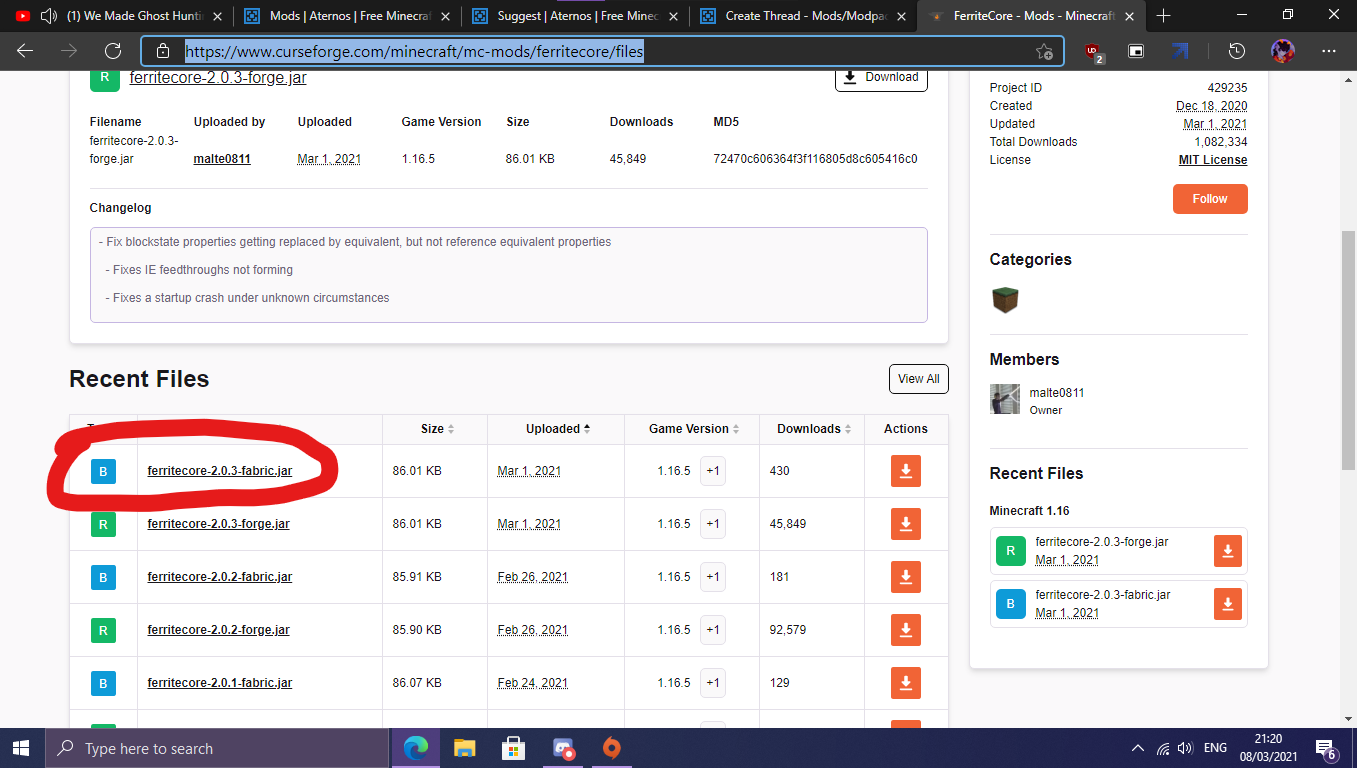The height and width of the screenshot is (768, 1357).
Task: Sort the files table by Game Version
Action: pos(694,429)
